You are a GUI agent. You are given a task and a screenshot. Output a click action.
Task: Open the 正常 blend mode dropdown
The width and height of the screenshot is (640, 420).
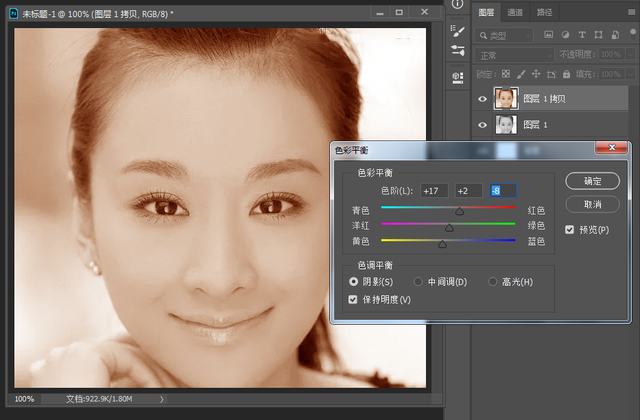point(514,55)
